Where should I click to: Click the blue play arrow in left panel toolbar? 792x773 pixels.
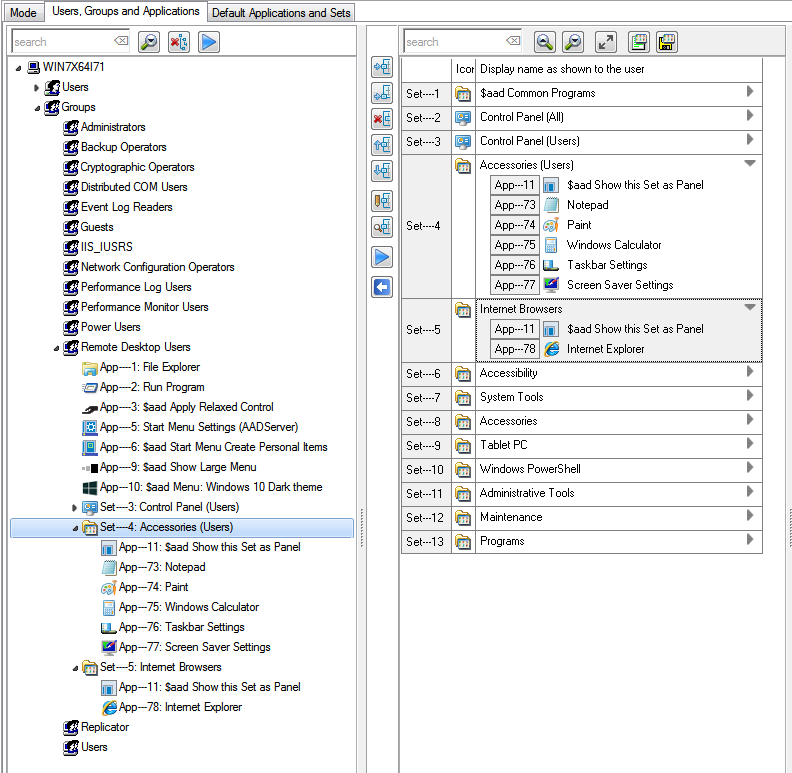(x=208, y=42)
